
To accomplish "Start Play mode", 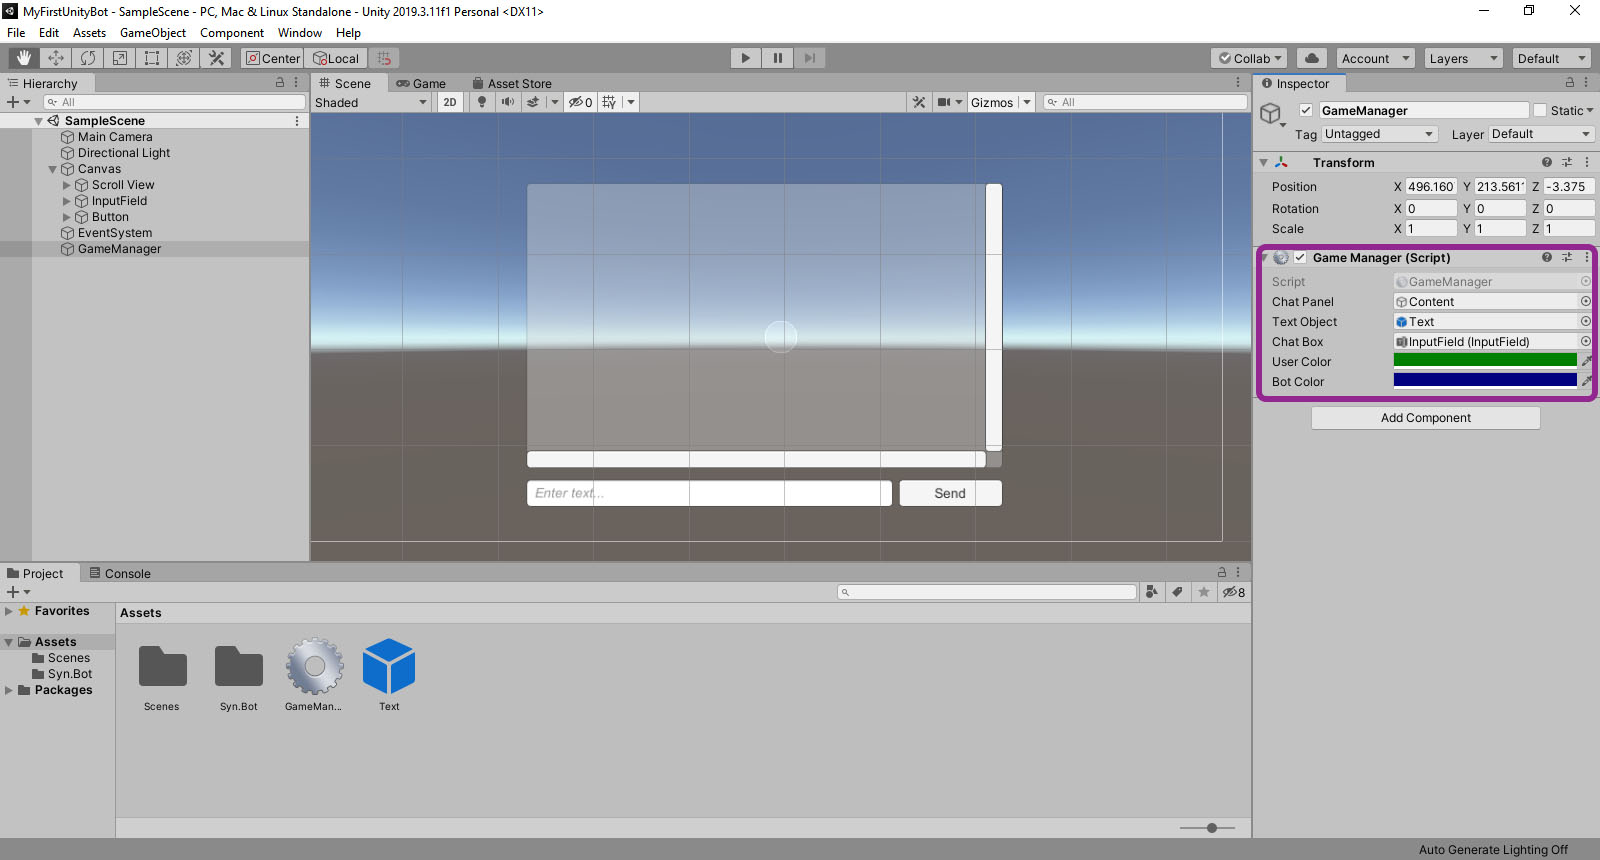I will [x=745, y=58].
